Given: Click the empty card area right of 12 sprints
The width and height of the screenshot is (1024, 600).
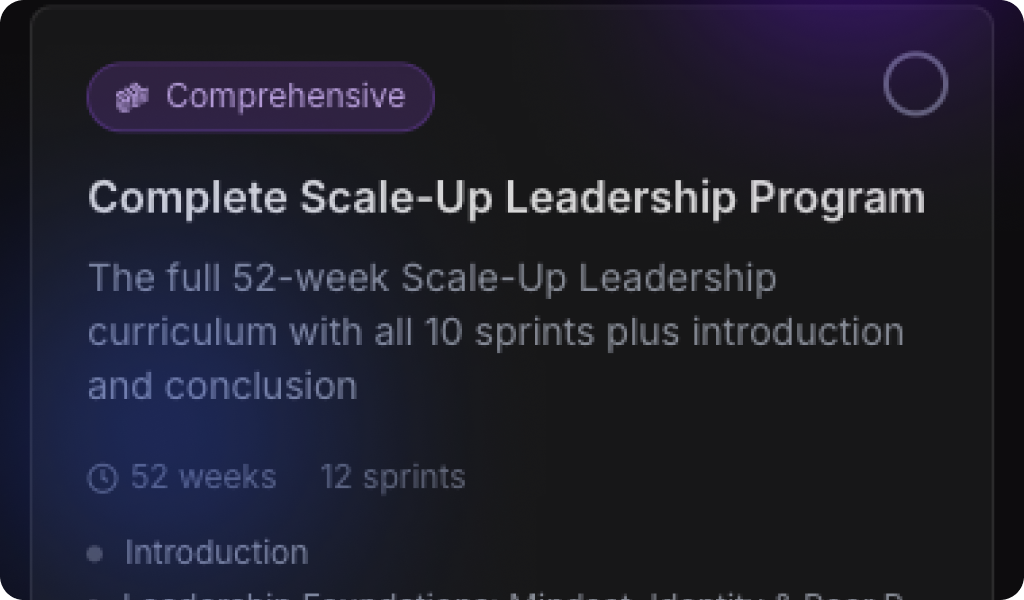Looking at the screenshot, I should pyautogui.click(x=700, y=477).
